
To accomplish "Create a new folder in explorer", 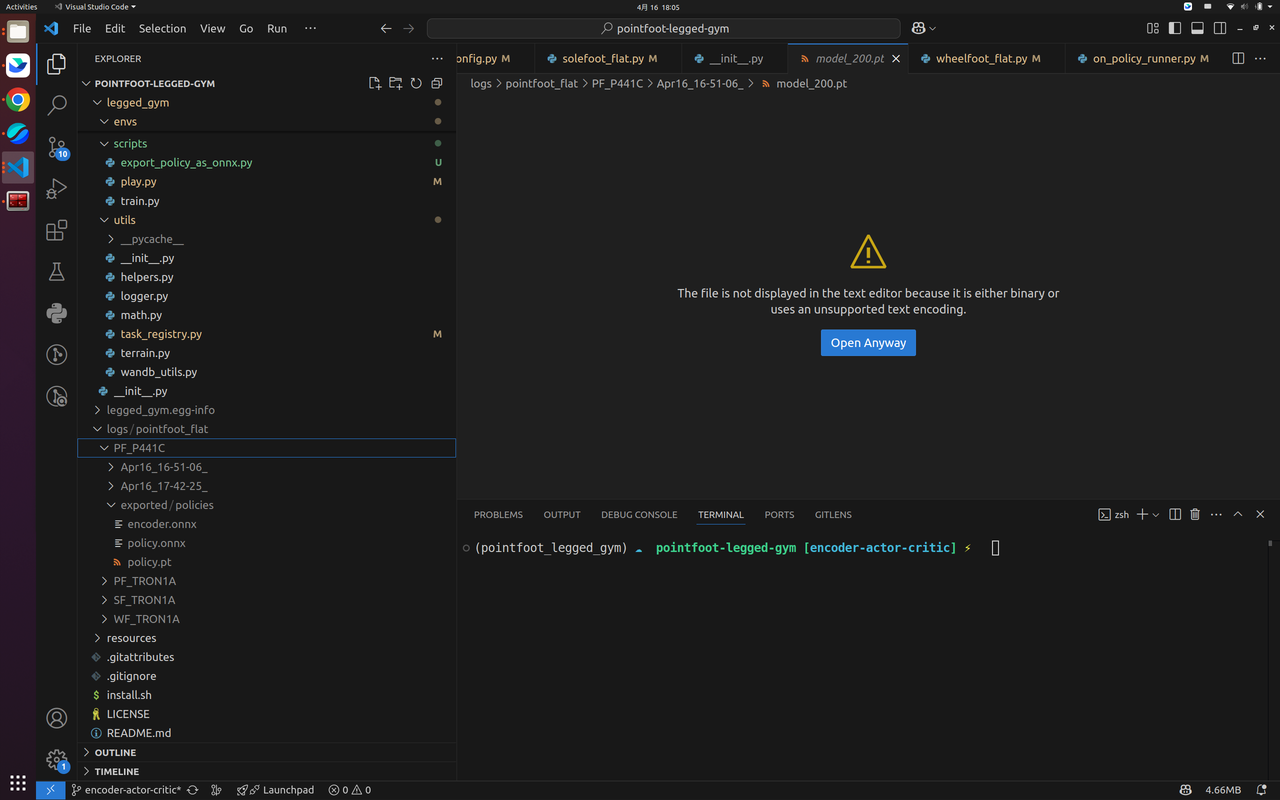I will (x=396, y=83).
